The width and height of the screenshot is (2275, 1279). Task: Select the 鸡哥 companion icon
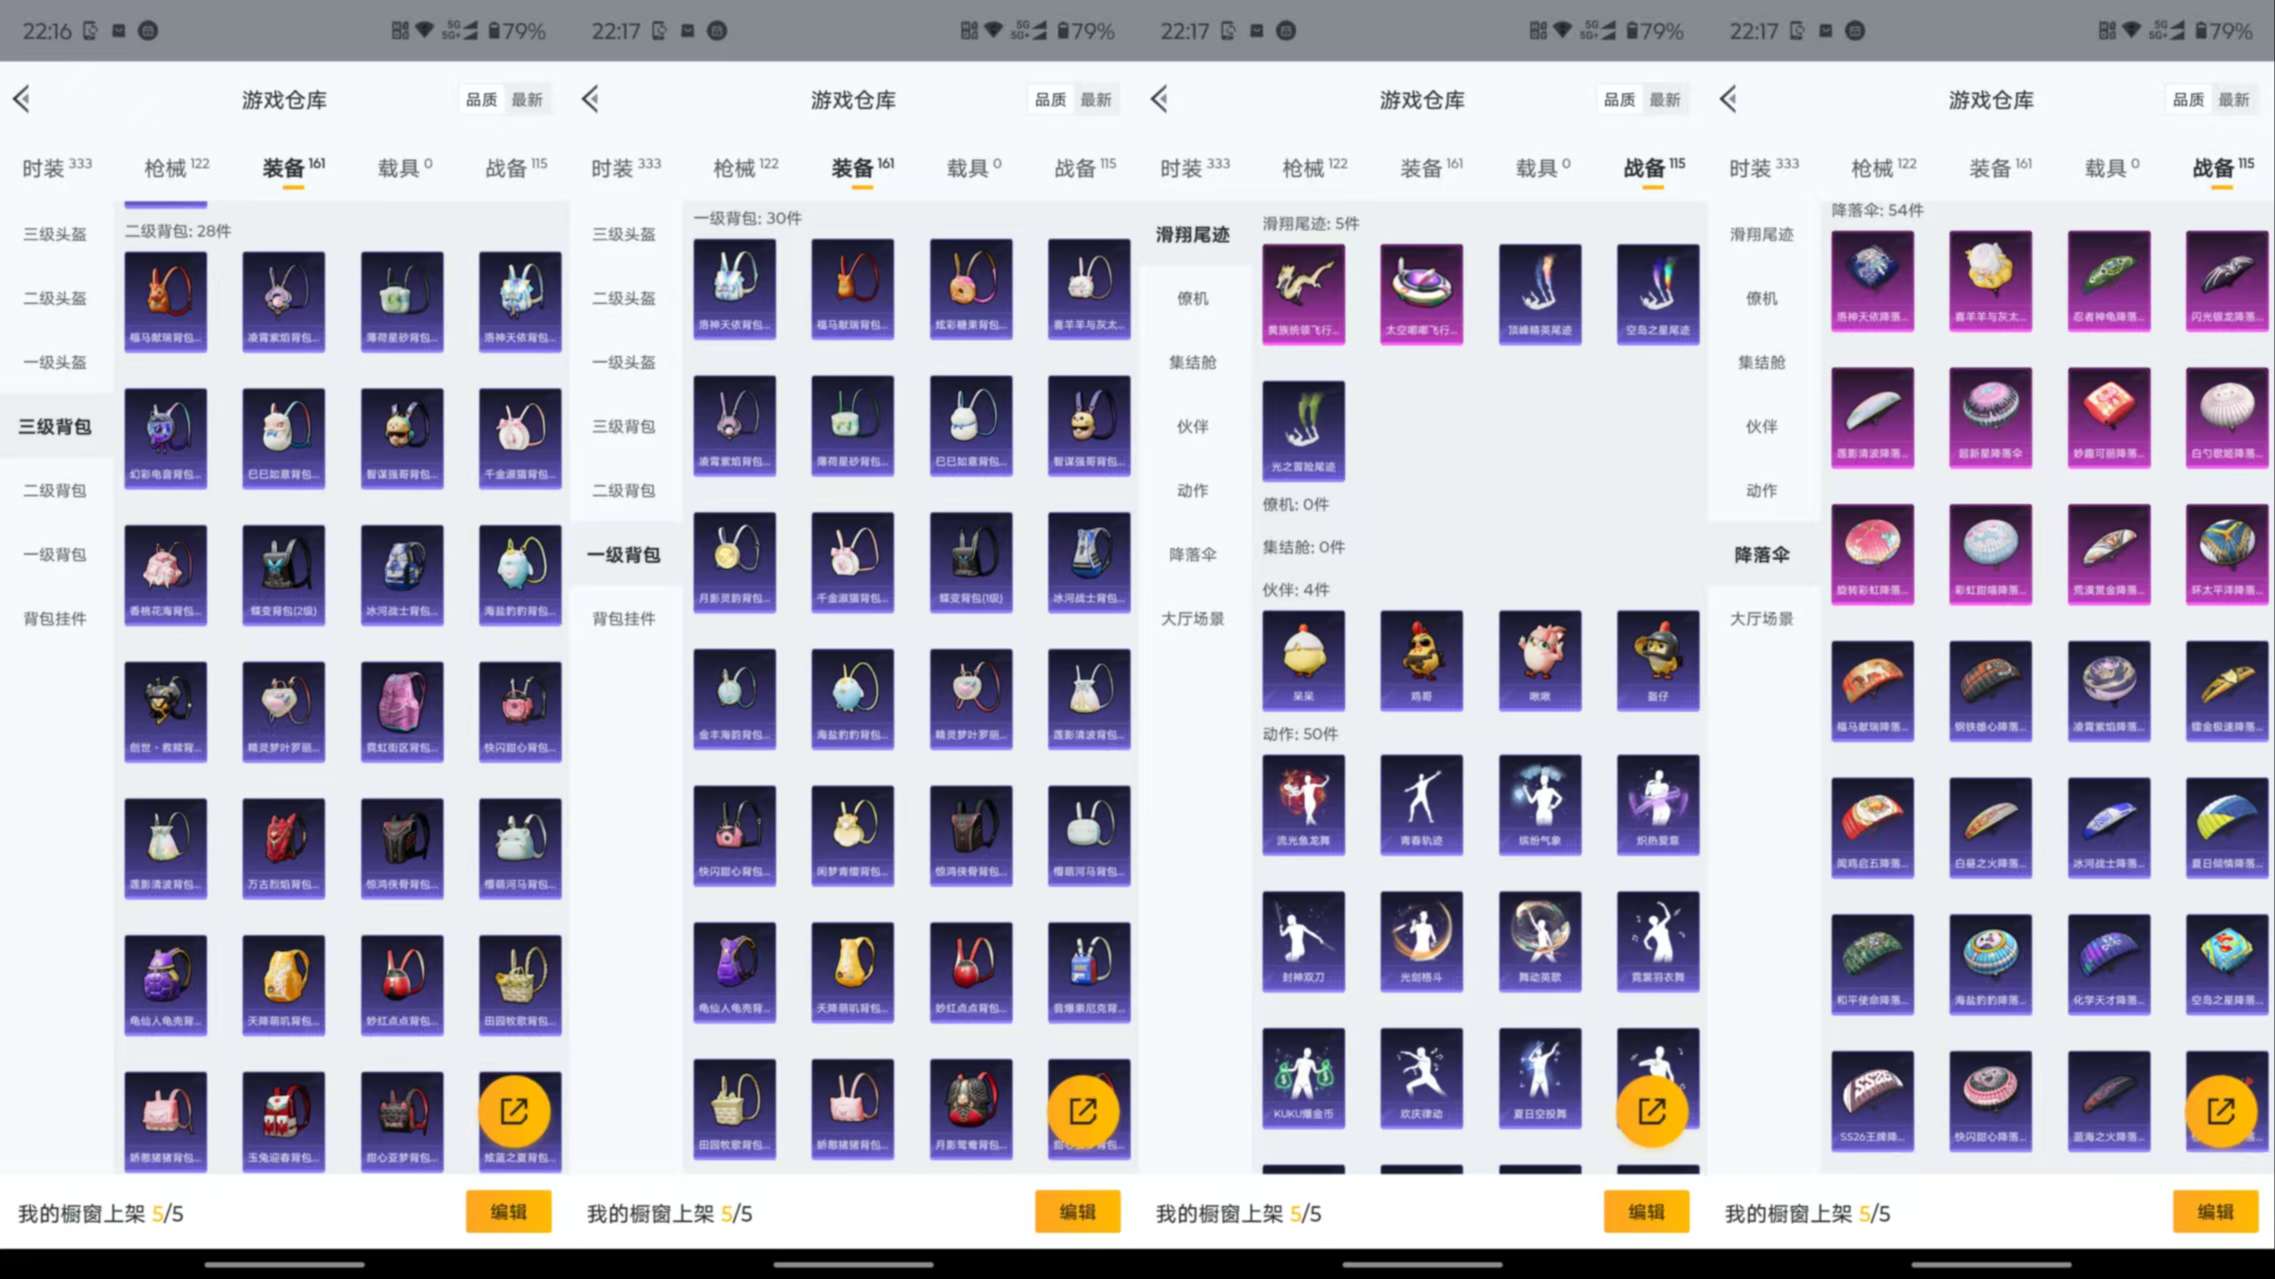coord(1421,660)
